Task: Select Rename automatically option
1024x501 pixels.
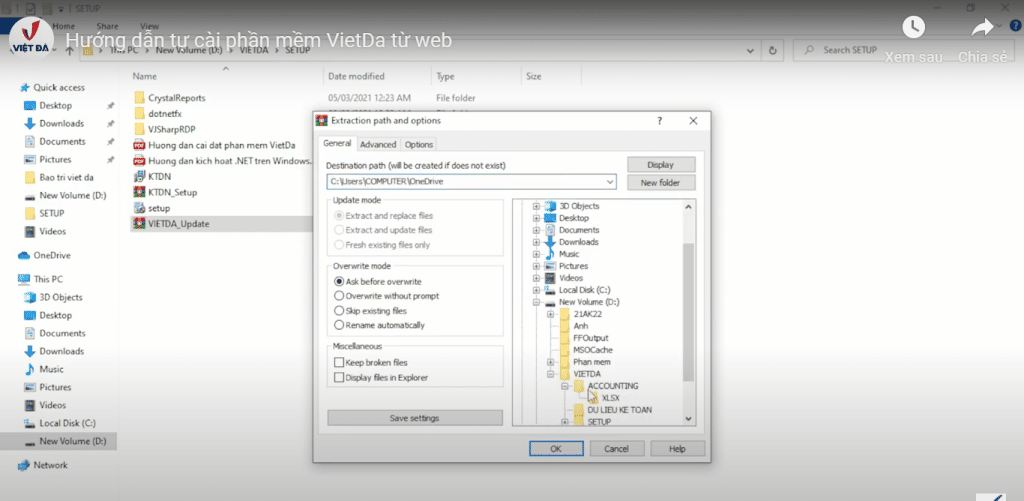Action: (x=339, y=325)
